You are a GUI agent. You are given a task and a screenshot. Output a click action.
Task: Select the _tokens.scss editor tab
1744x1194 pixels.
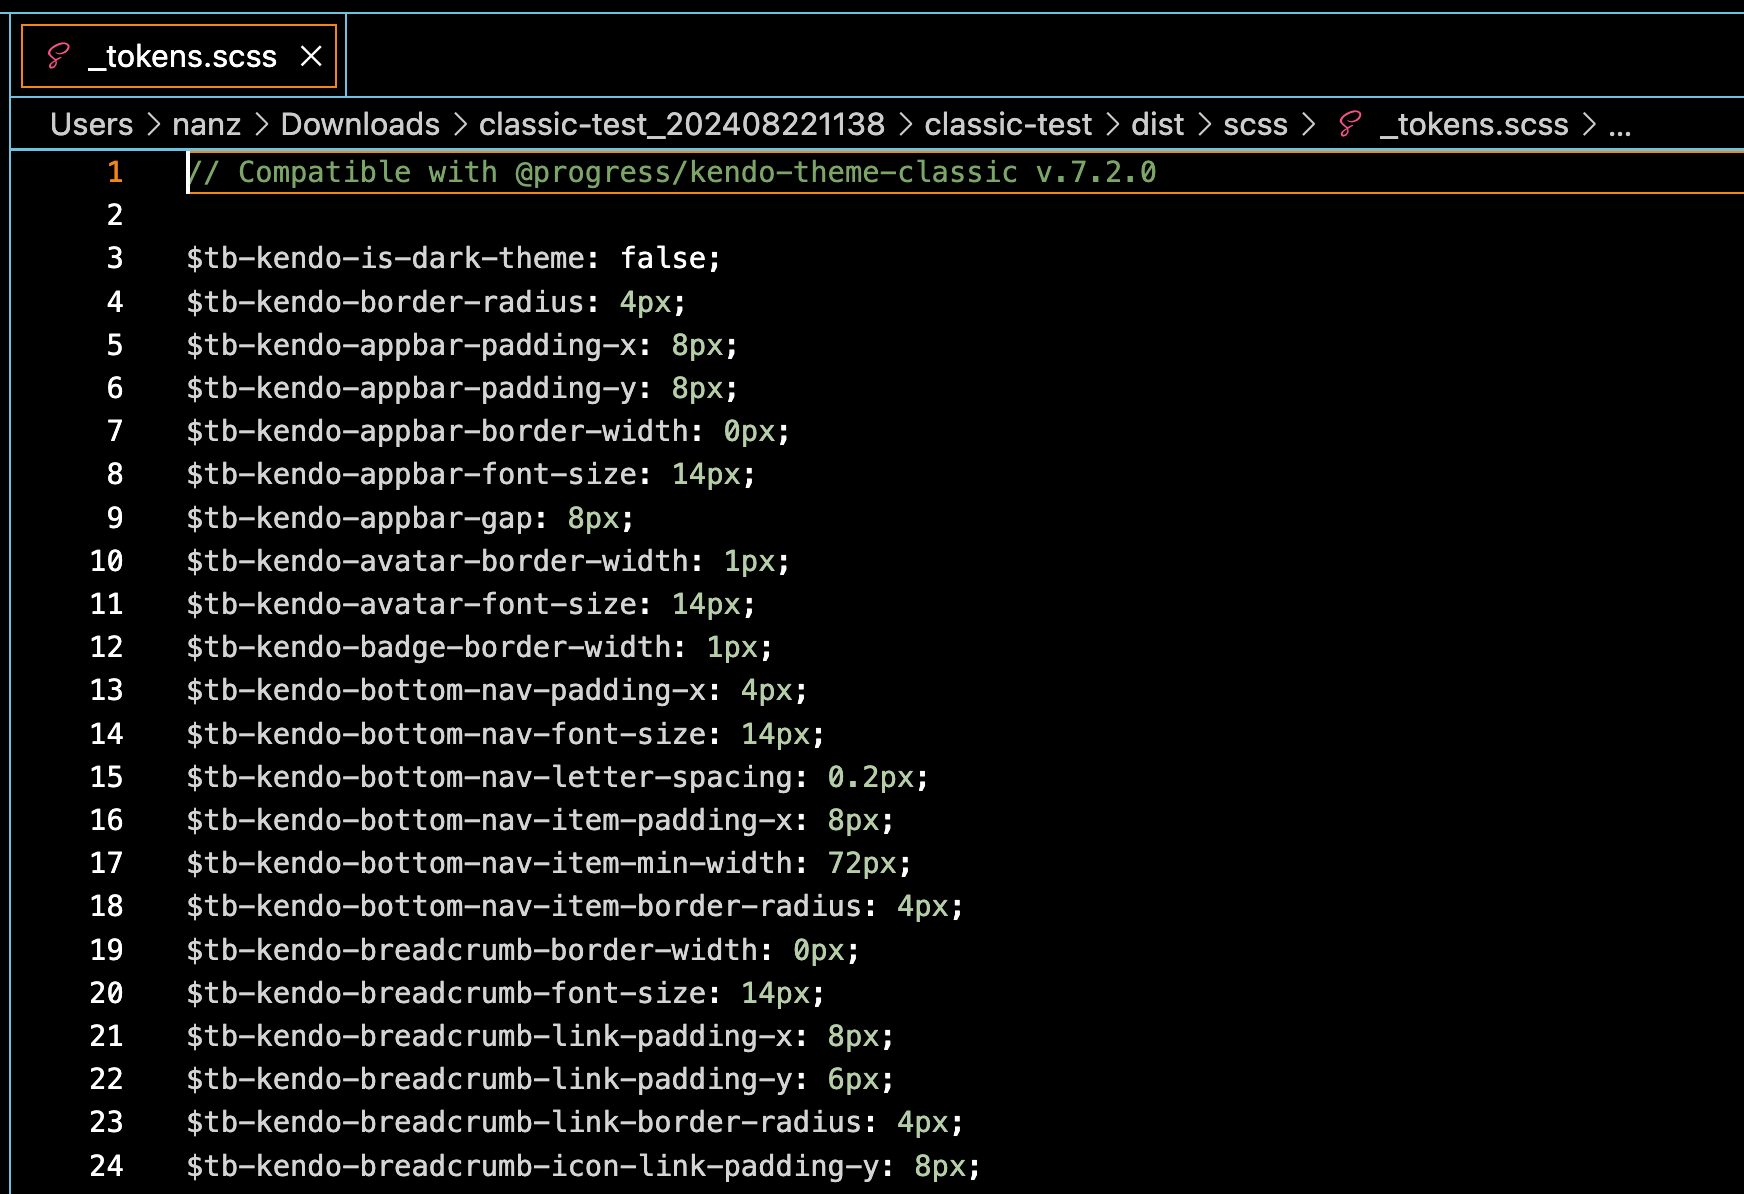click(179, 56)
